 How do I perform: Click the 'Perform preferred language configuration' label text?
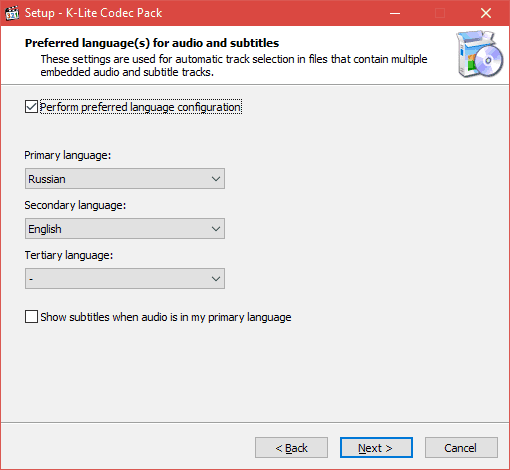(141, 107)
